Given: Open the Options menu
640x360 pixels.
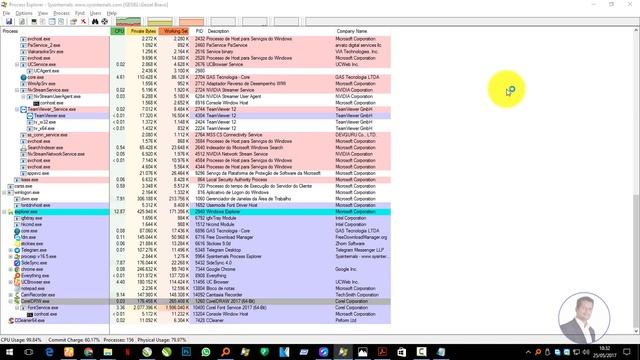Looking at the screenshot, I should tap(24, 13).
